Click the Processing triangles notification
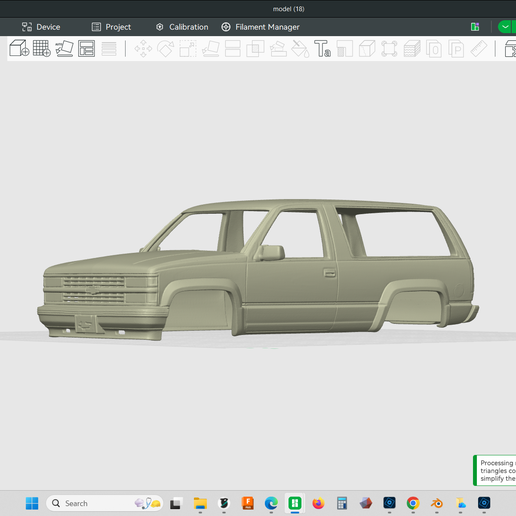The height and width of the screenshot is (516, 516). pyautogui.click(x=495, y=470)
